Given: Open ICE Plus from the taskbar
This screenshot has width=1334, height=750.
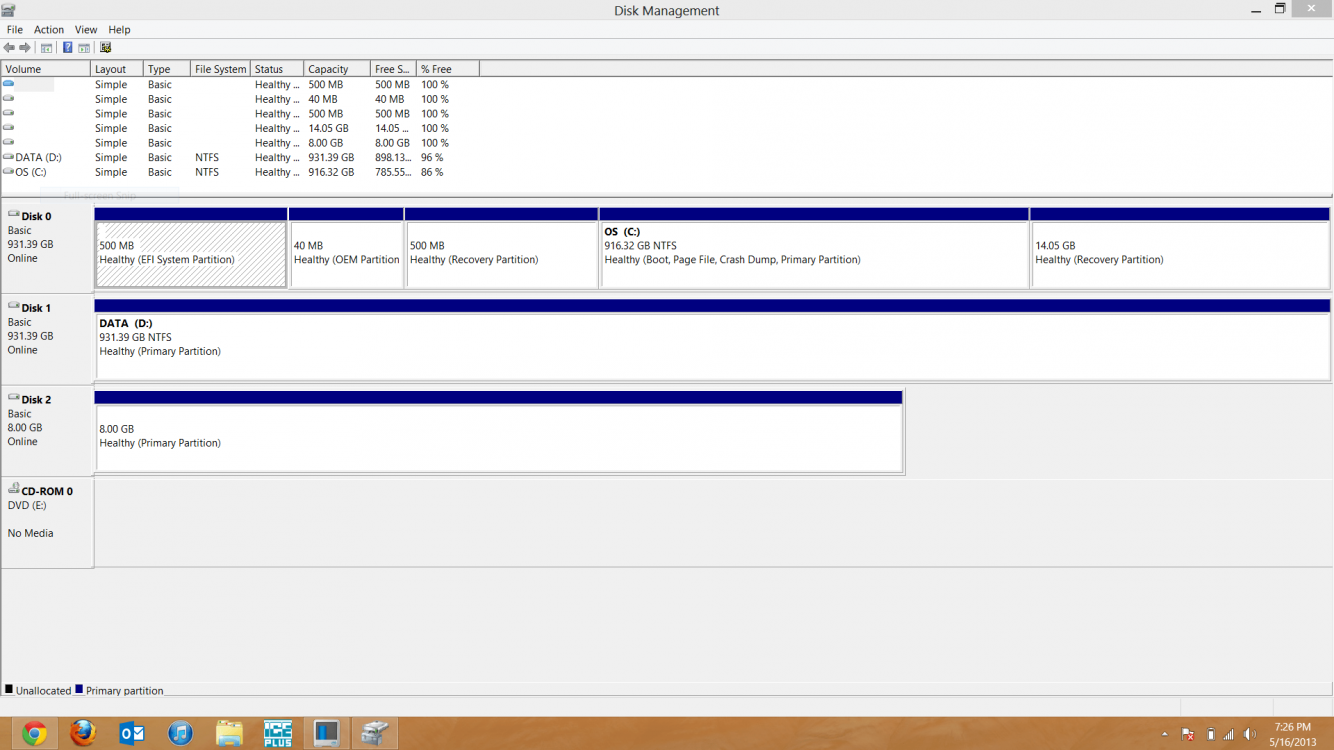Looking at the screenshot, I should 278,733.
